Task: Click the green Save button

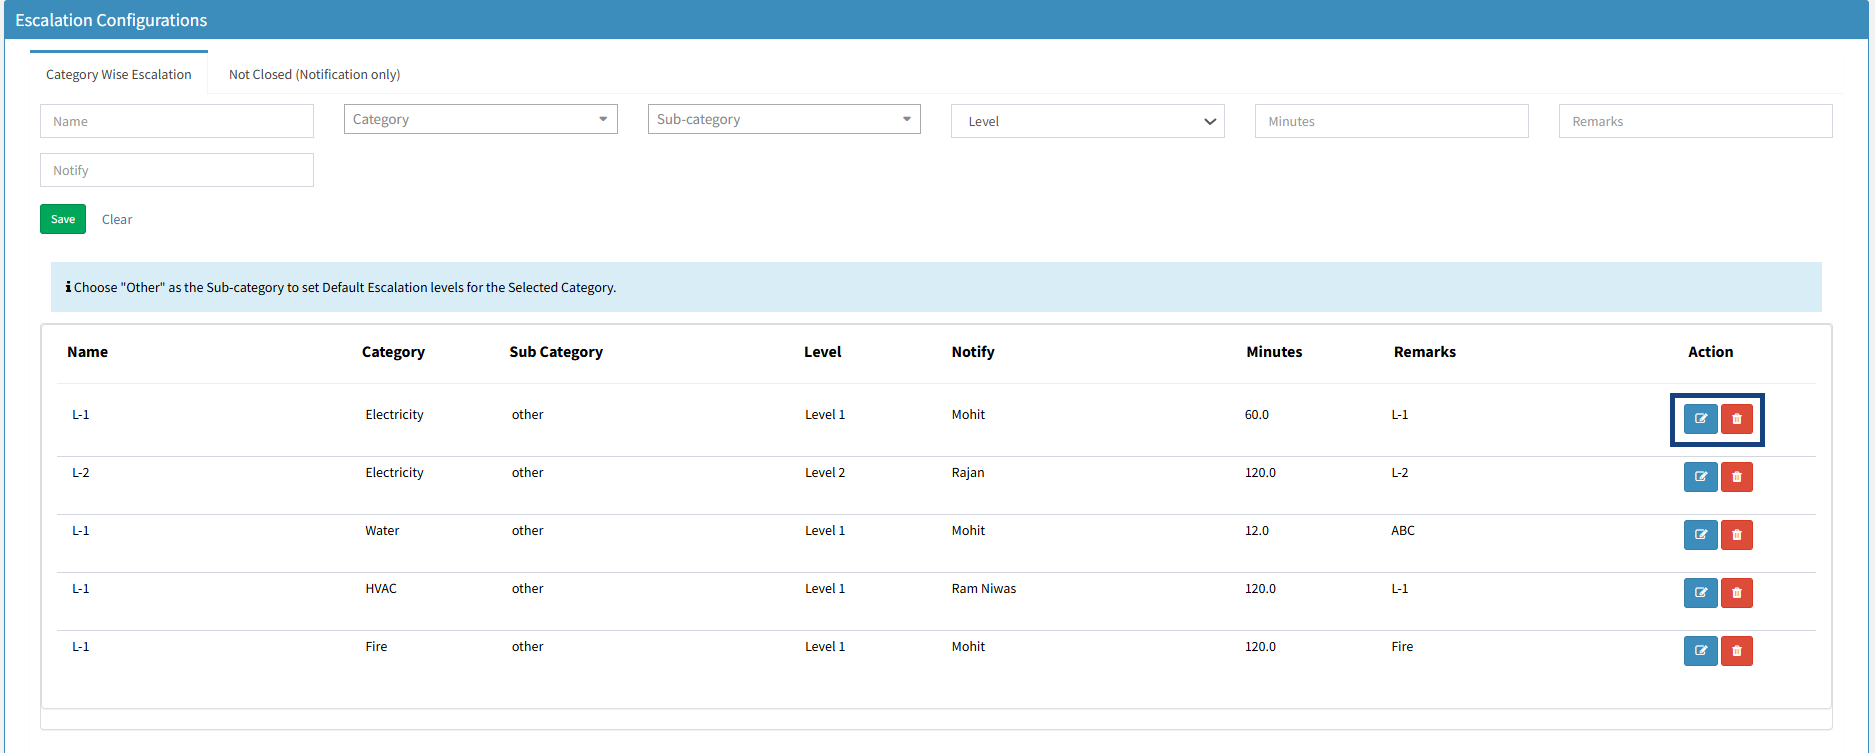Action: pyautogui.click(x=63, y=219)
